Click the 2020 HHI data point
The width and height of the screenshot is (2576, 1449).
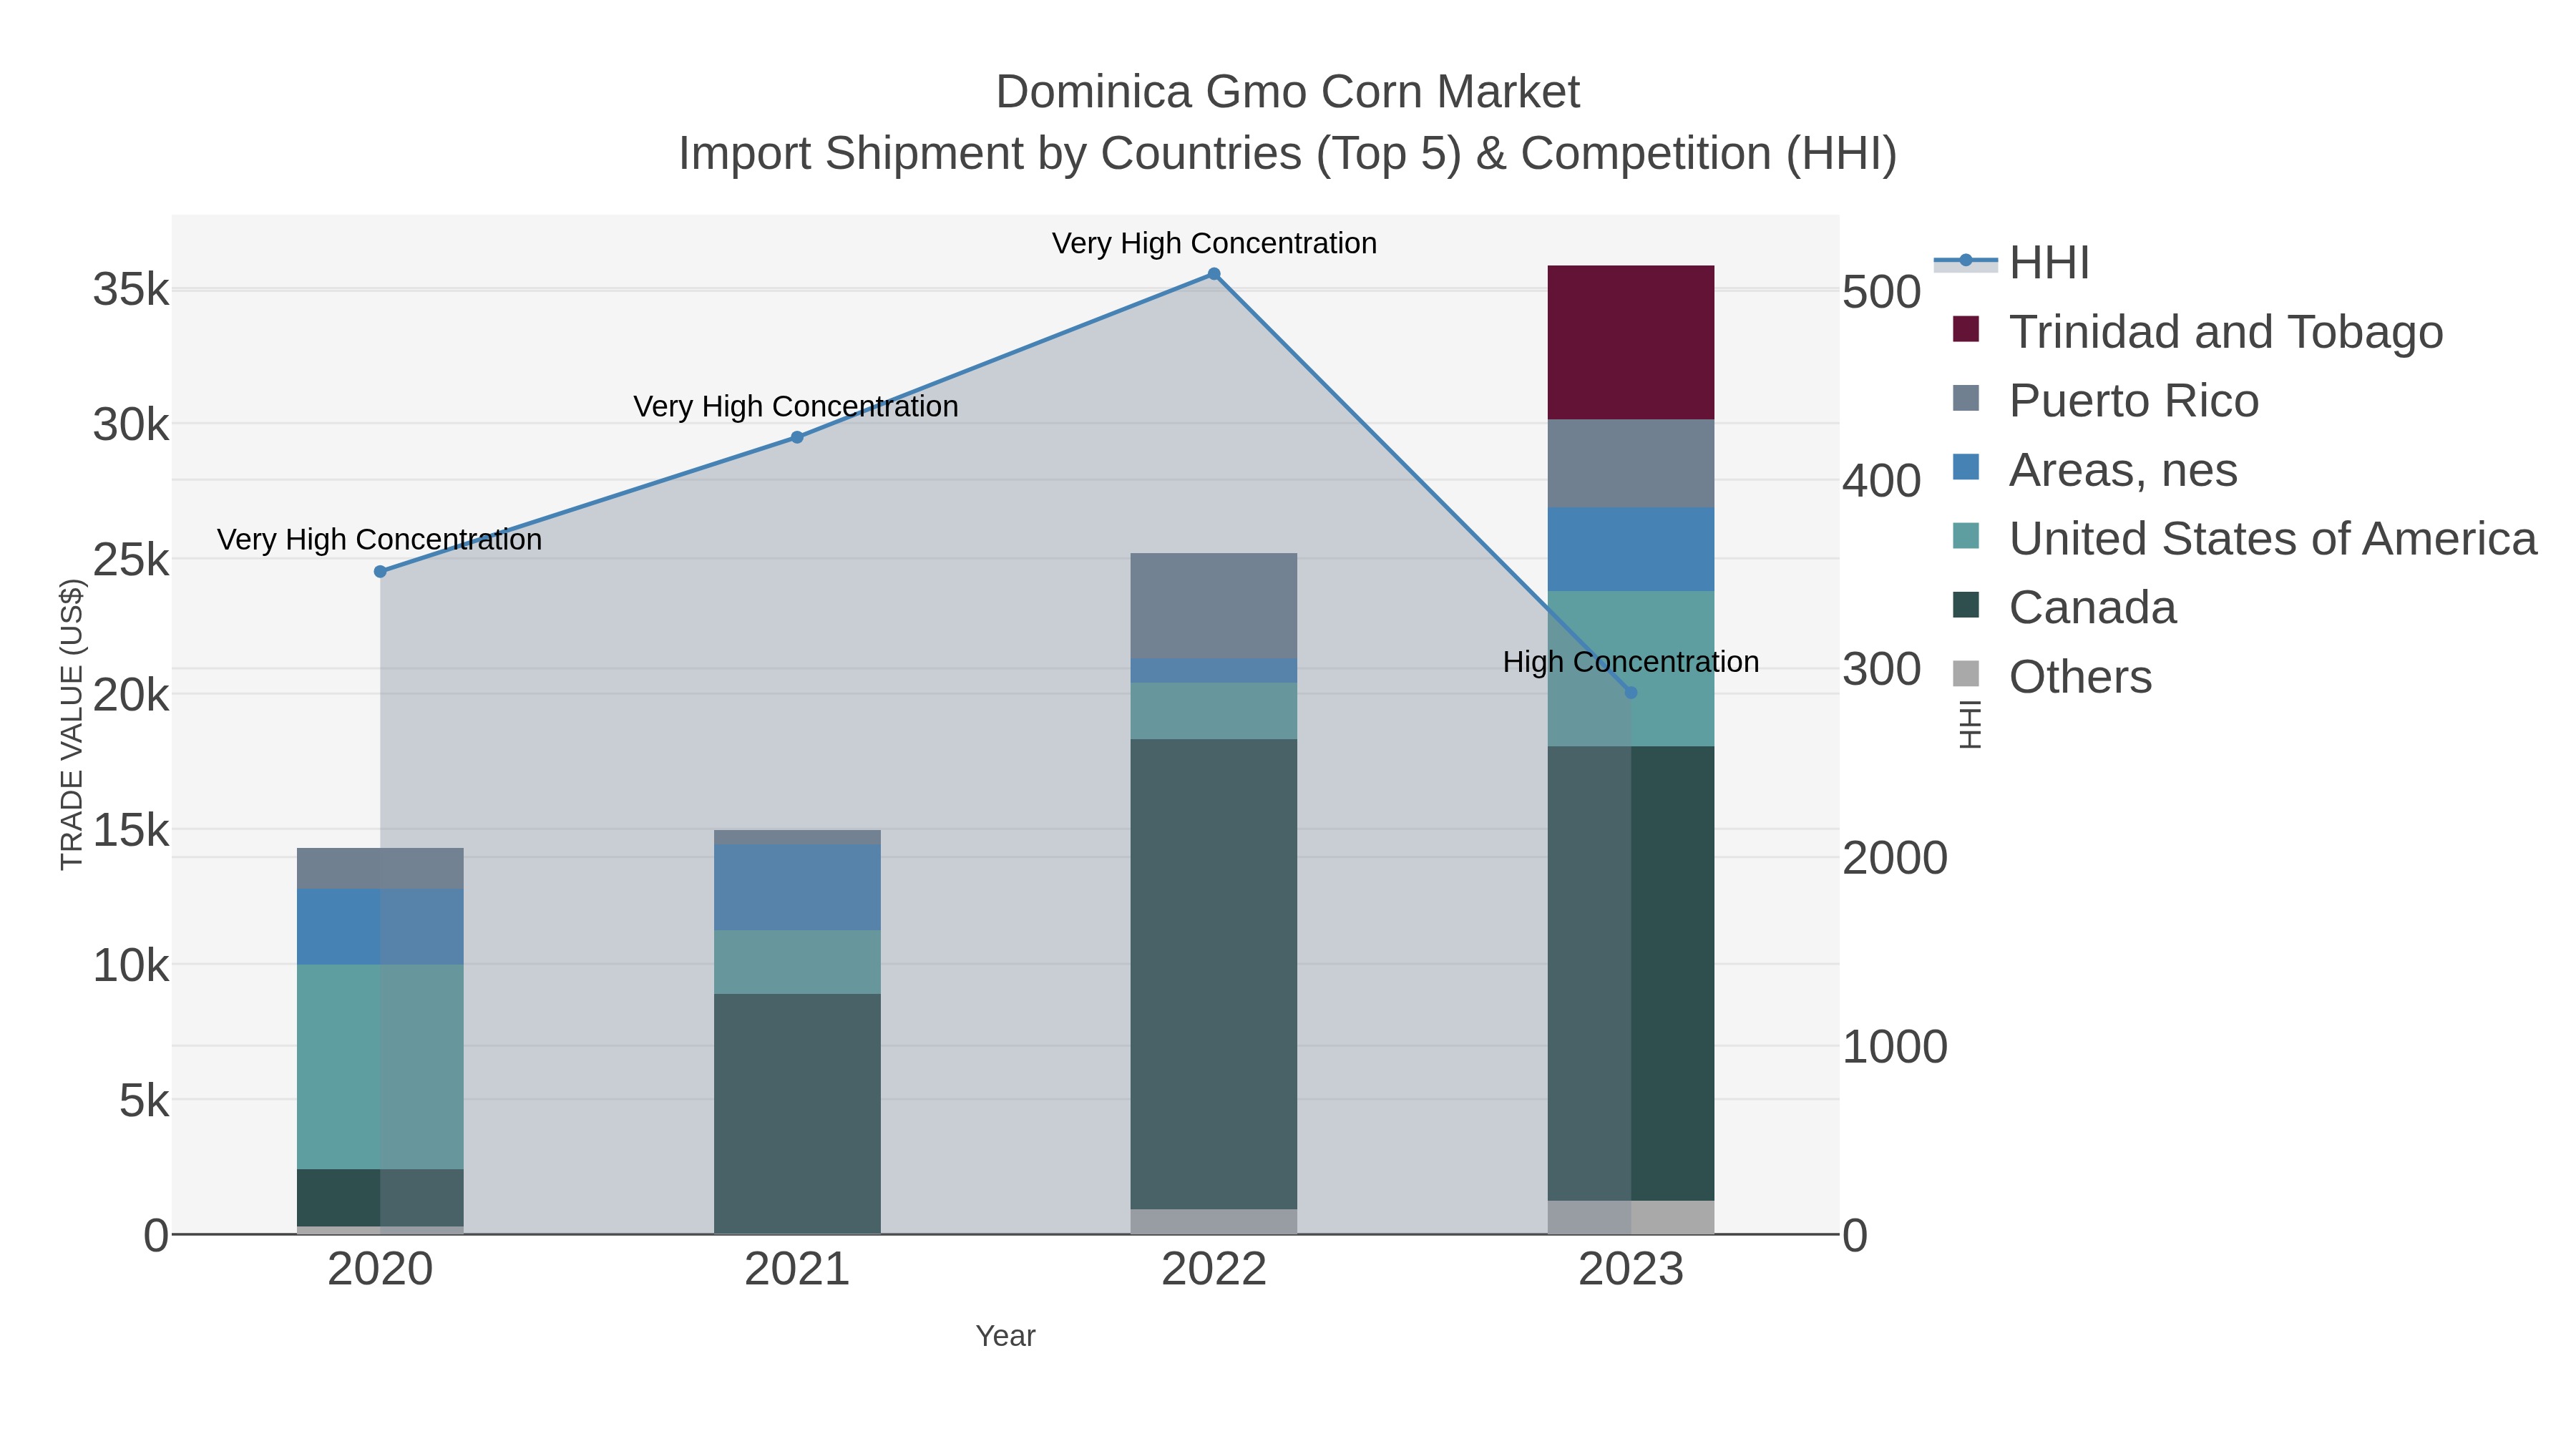(x=380, y=572)
